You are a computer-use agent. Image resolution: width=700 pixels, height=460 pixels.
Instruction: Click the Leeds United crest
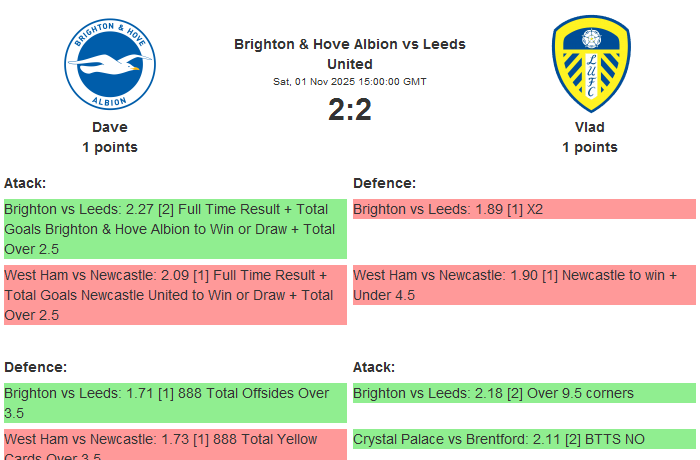pos(590,63)
